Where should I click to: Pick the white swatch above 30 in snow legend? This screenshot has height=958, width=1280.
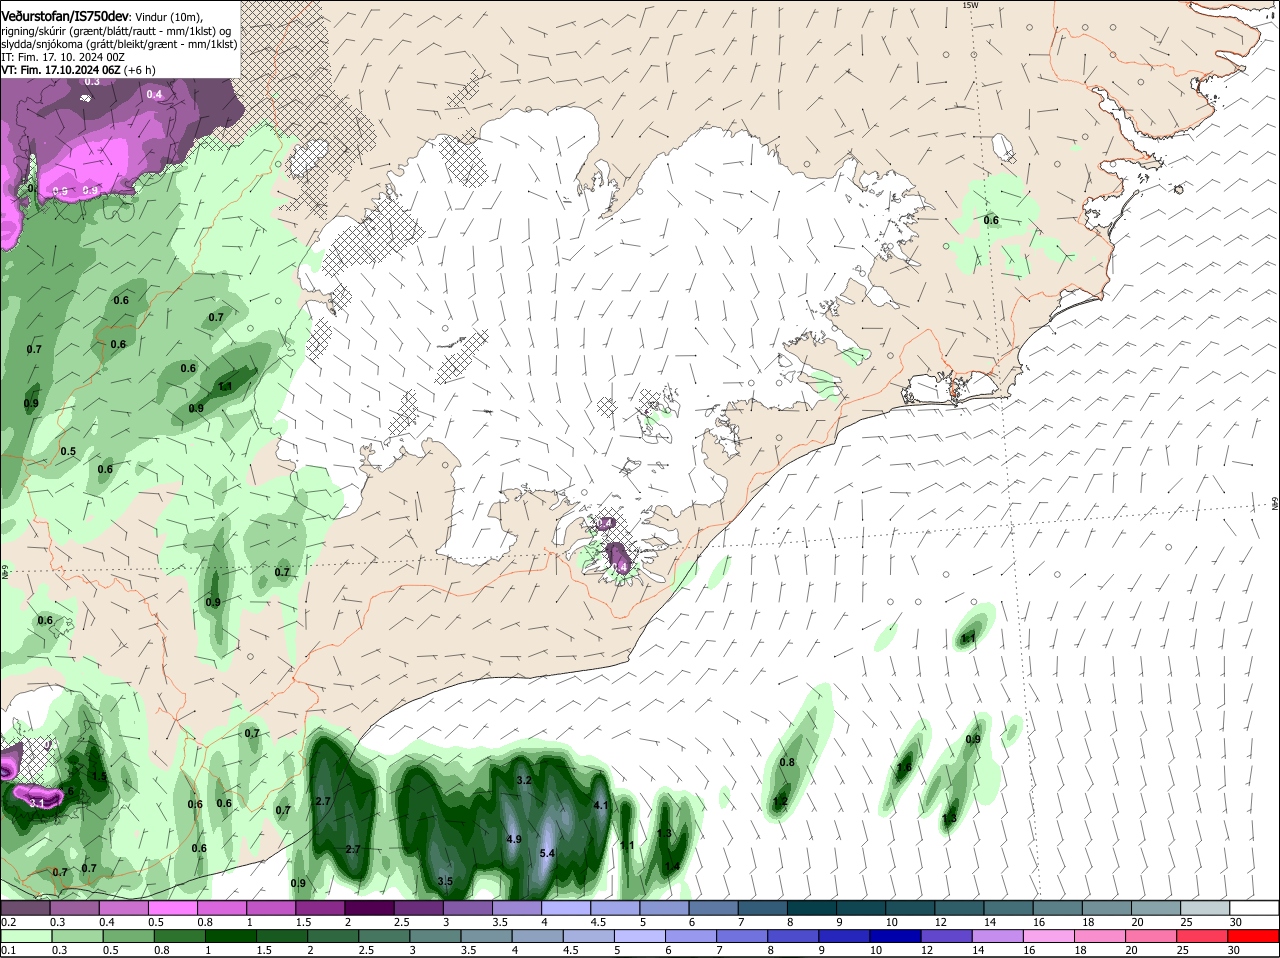pos(1255,907)
